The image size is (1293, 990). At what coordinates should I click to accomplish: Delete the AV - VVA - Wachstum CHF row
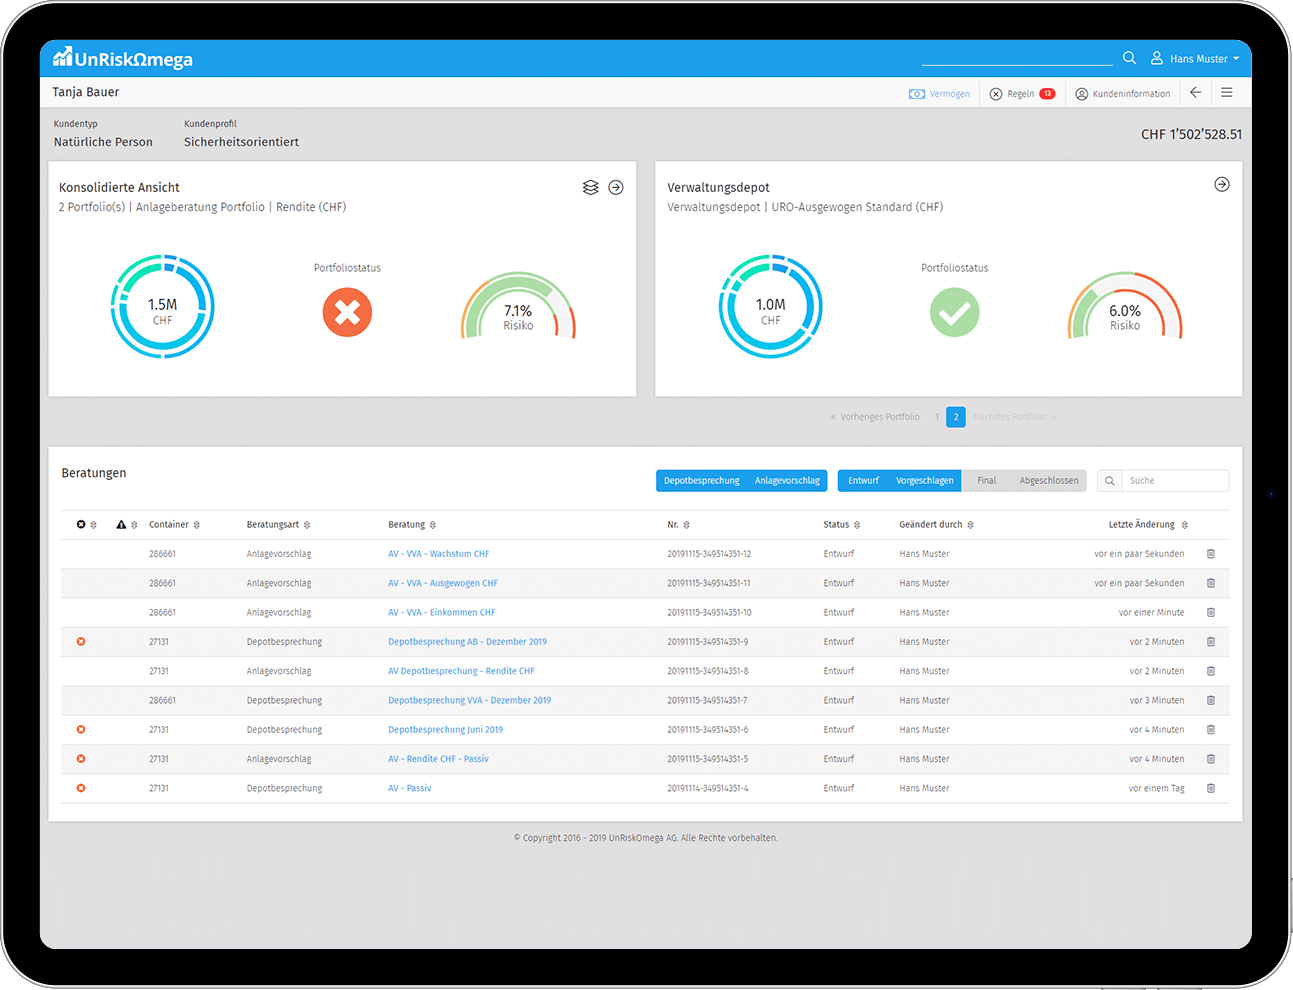coord(1211,554)
